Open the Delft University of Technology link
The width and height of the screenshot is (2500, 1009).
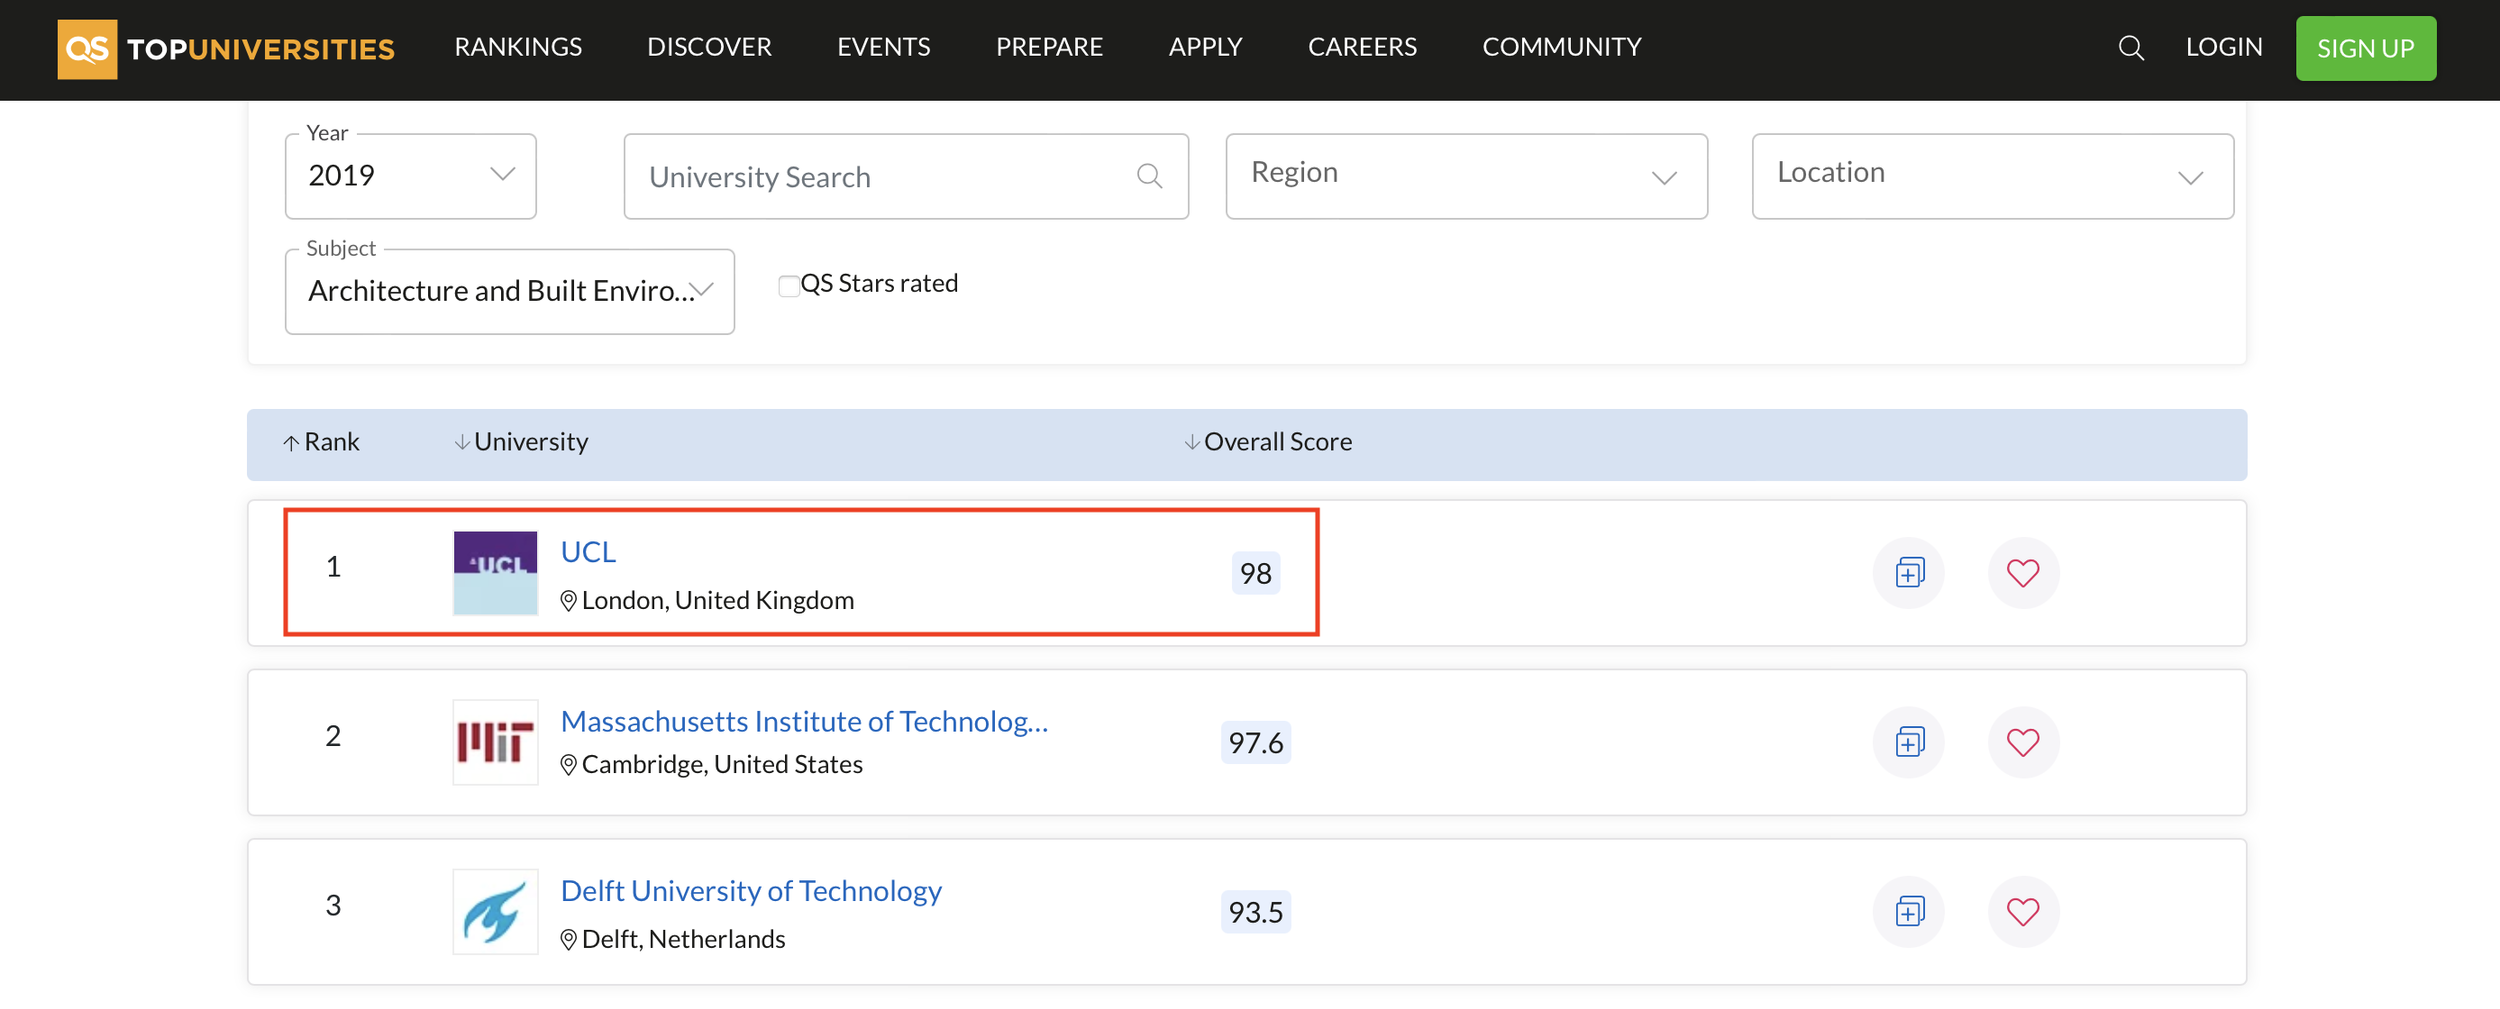click(x=751, y=891)
